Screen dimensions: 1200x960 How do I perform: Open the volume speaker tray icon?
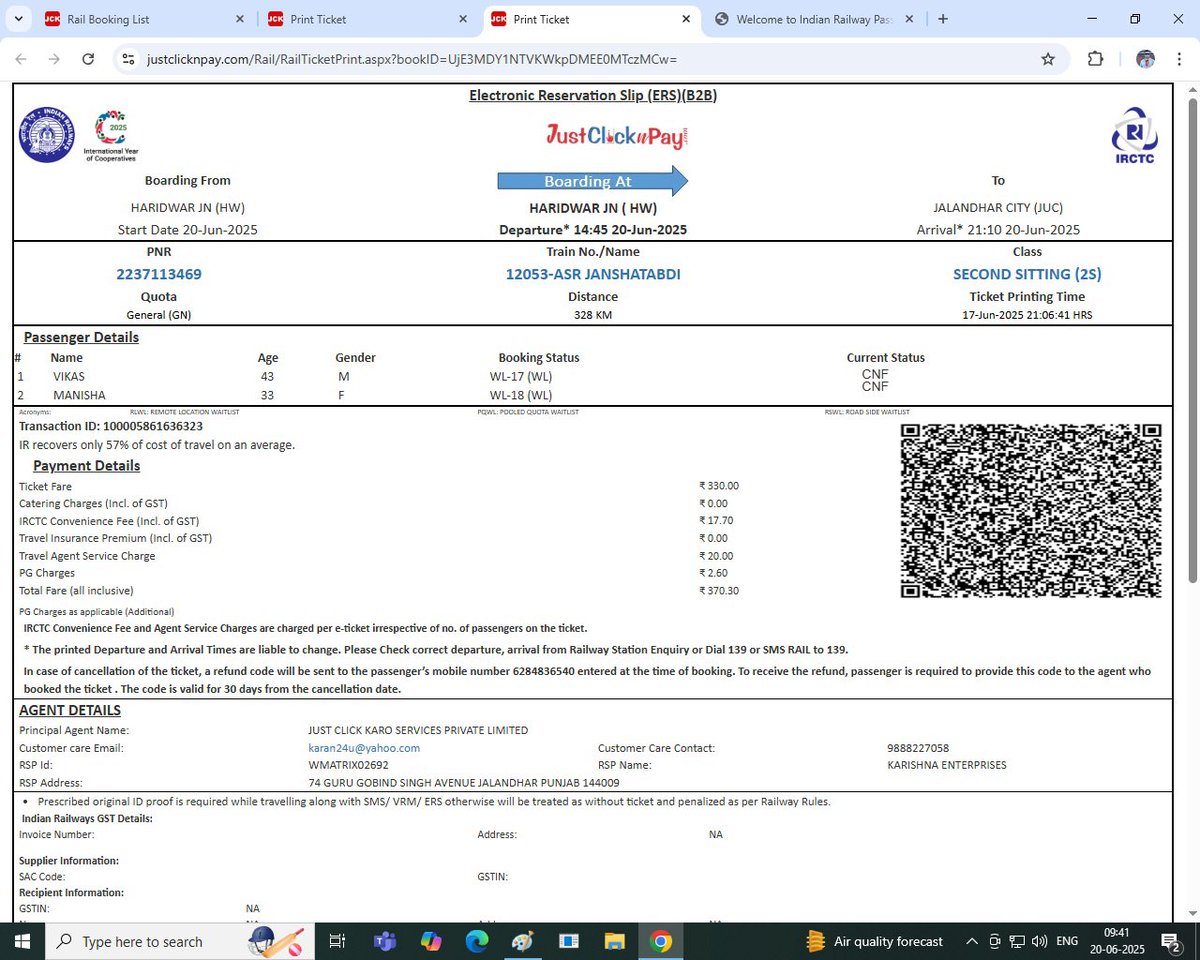[1040, 941]
